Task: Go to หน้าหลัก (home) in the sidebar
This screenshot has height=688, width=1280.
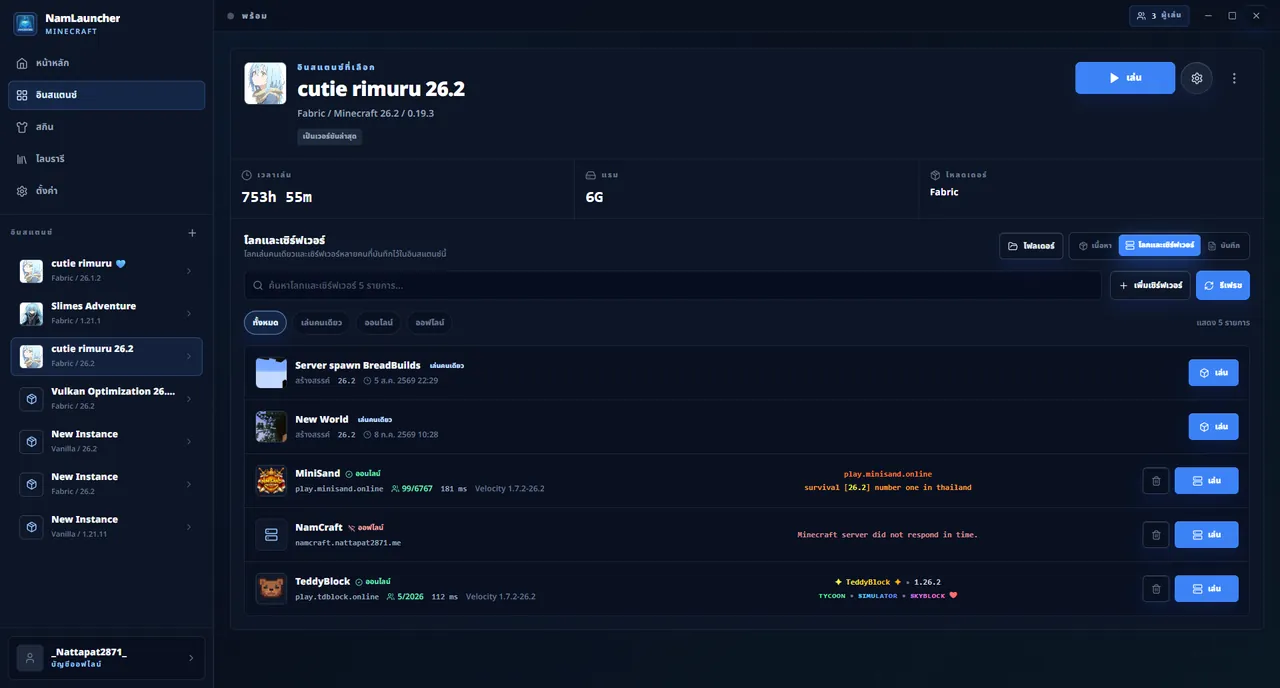Action: (x=107, y=63)
